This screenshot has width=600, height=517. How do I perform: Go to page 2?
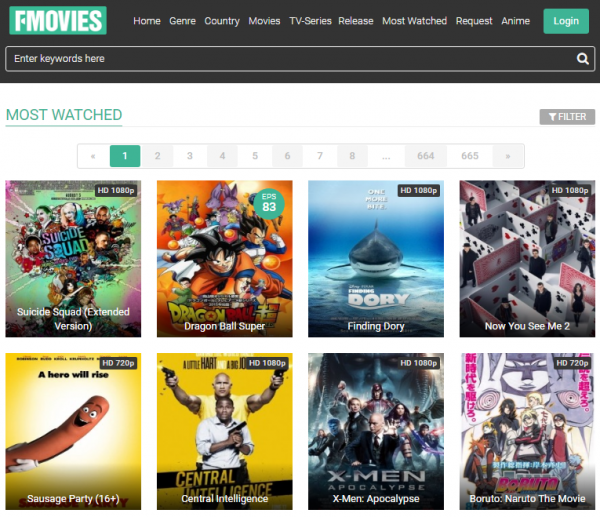click(157, 156)
